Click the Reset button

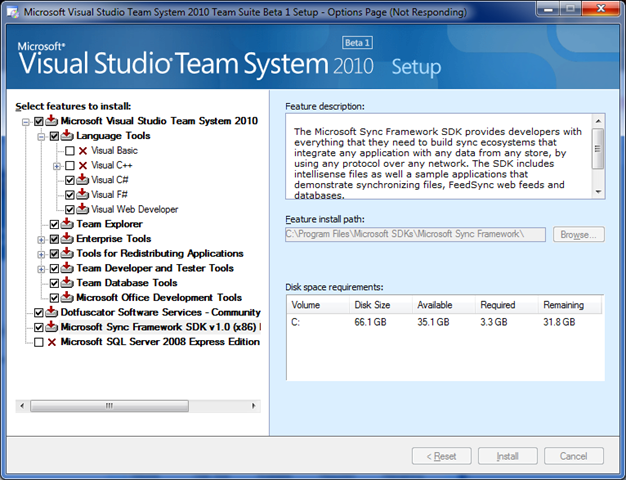tap(442, 456)
